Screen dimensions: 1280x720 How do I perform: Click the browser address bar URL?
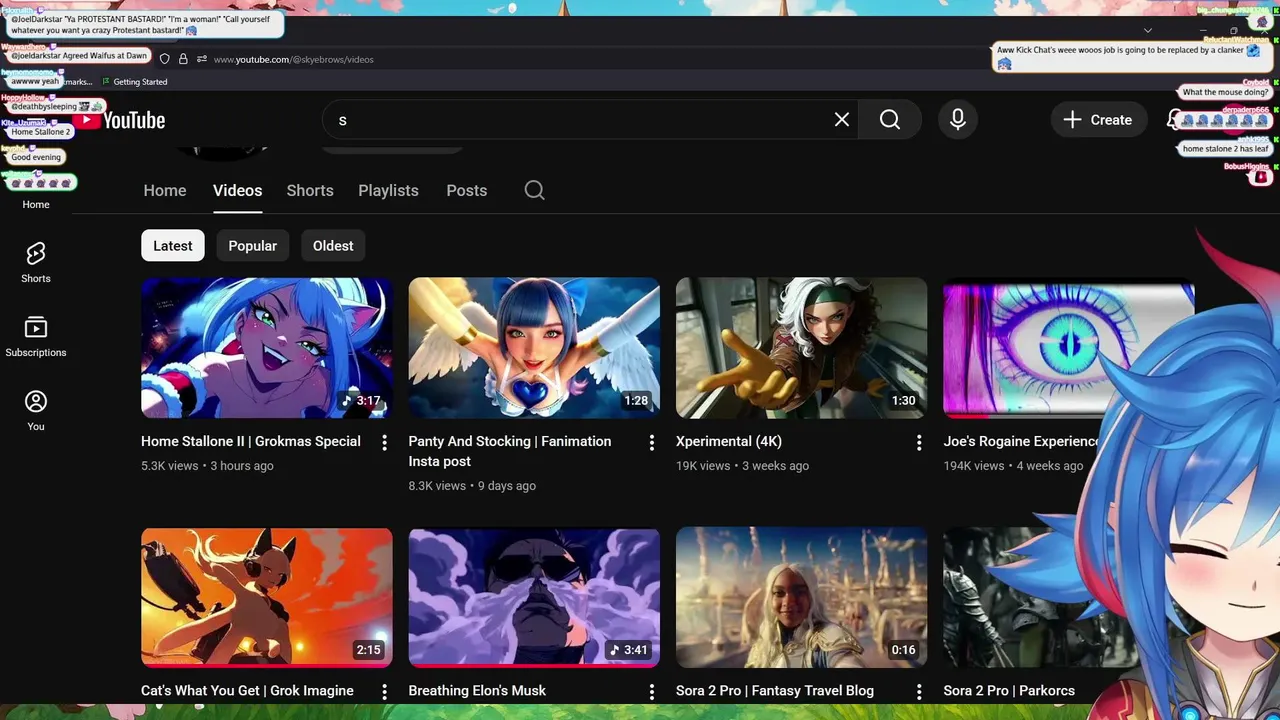click(293, 59)
